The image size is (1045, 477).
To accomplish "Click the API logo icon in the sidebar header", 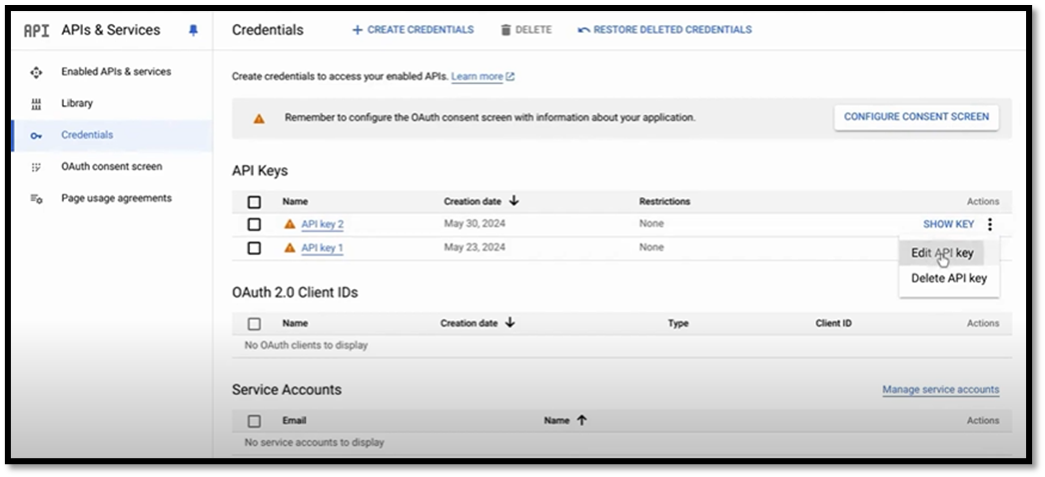I will (x=36, y=31).
